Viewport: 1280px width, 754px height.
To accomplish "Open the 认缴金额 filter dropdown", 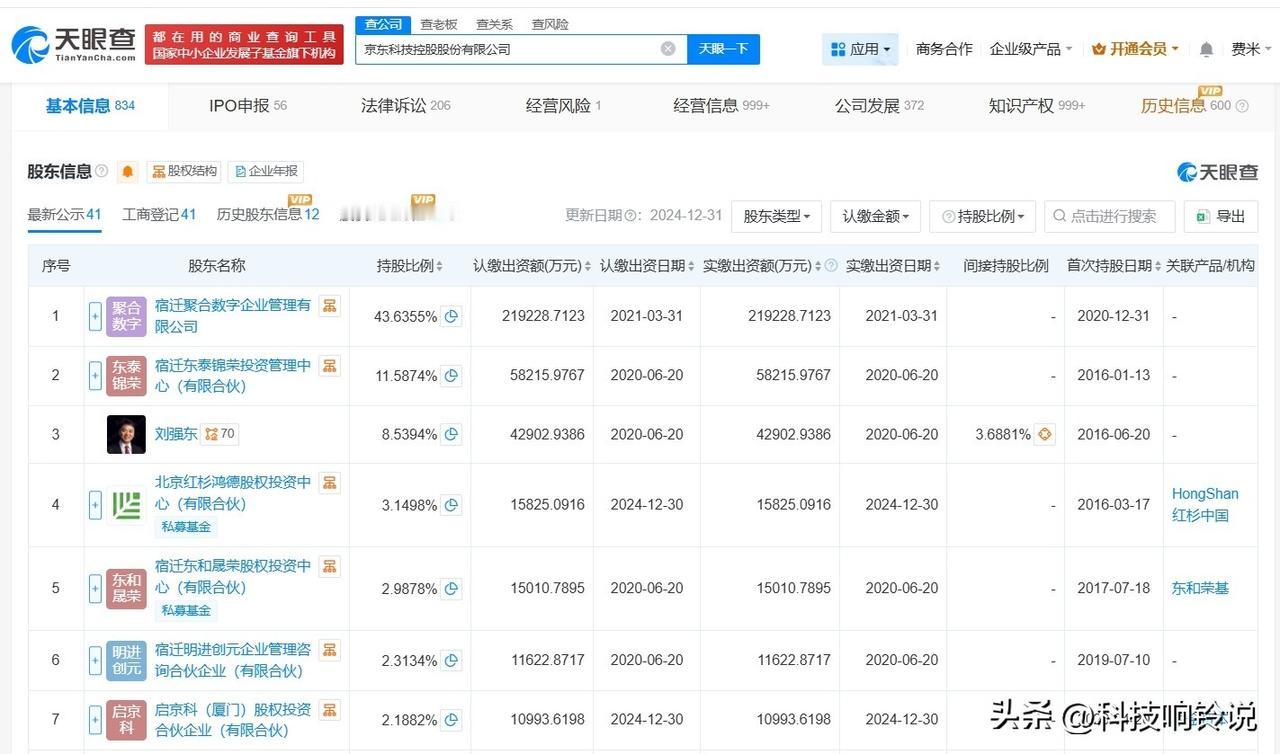I will coord(875,216).
